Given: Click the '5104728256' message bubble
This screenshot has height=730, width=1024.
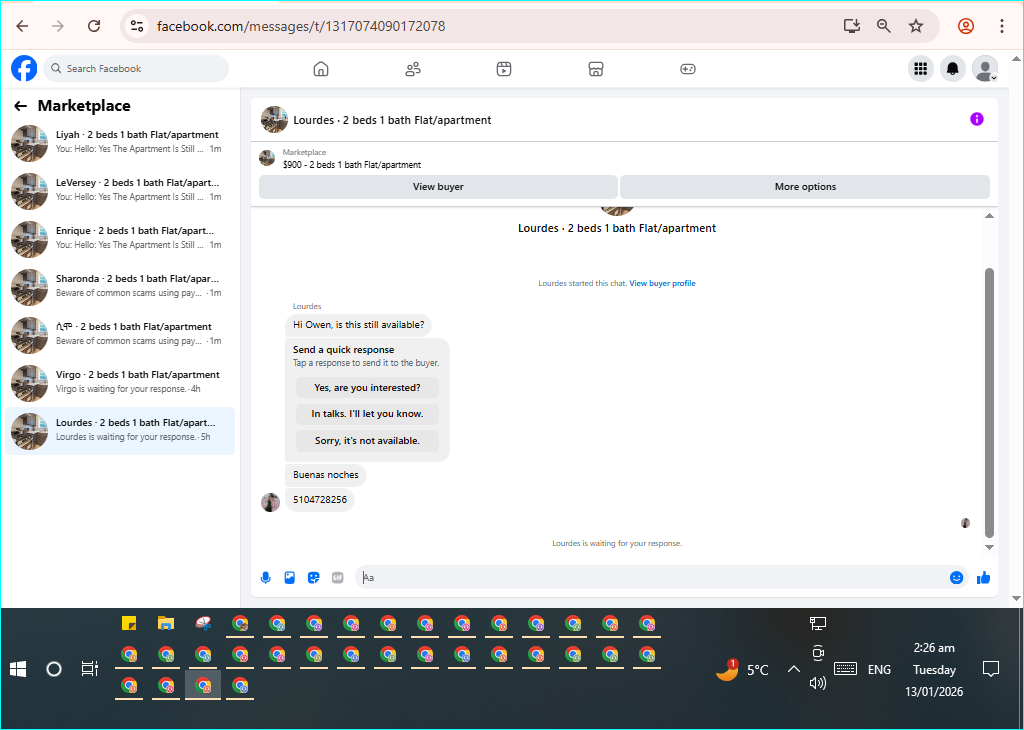Looking at the screenshot, I should (320, 500).
